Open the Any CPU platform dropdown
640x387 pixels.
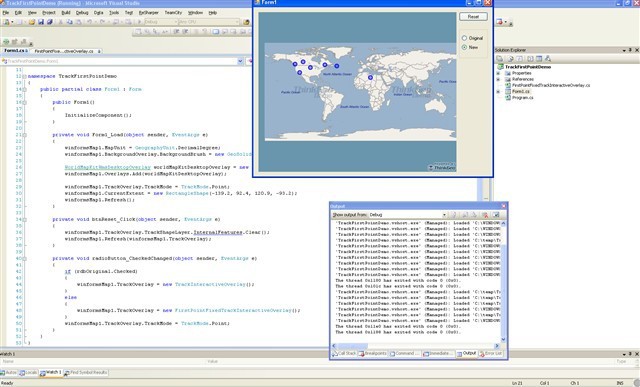point(209,22)
